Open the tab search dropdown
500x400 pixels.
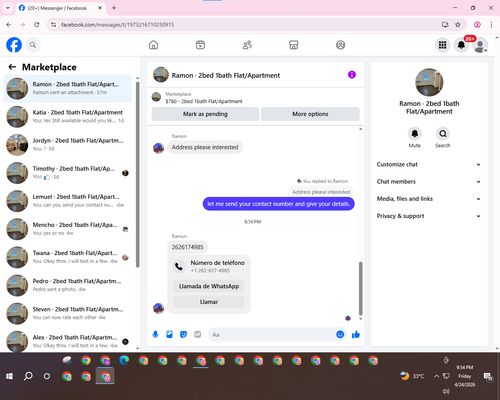[x=8, y=8]
